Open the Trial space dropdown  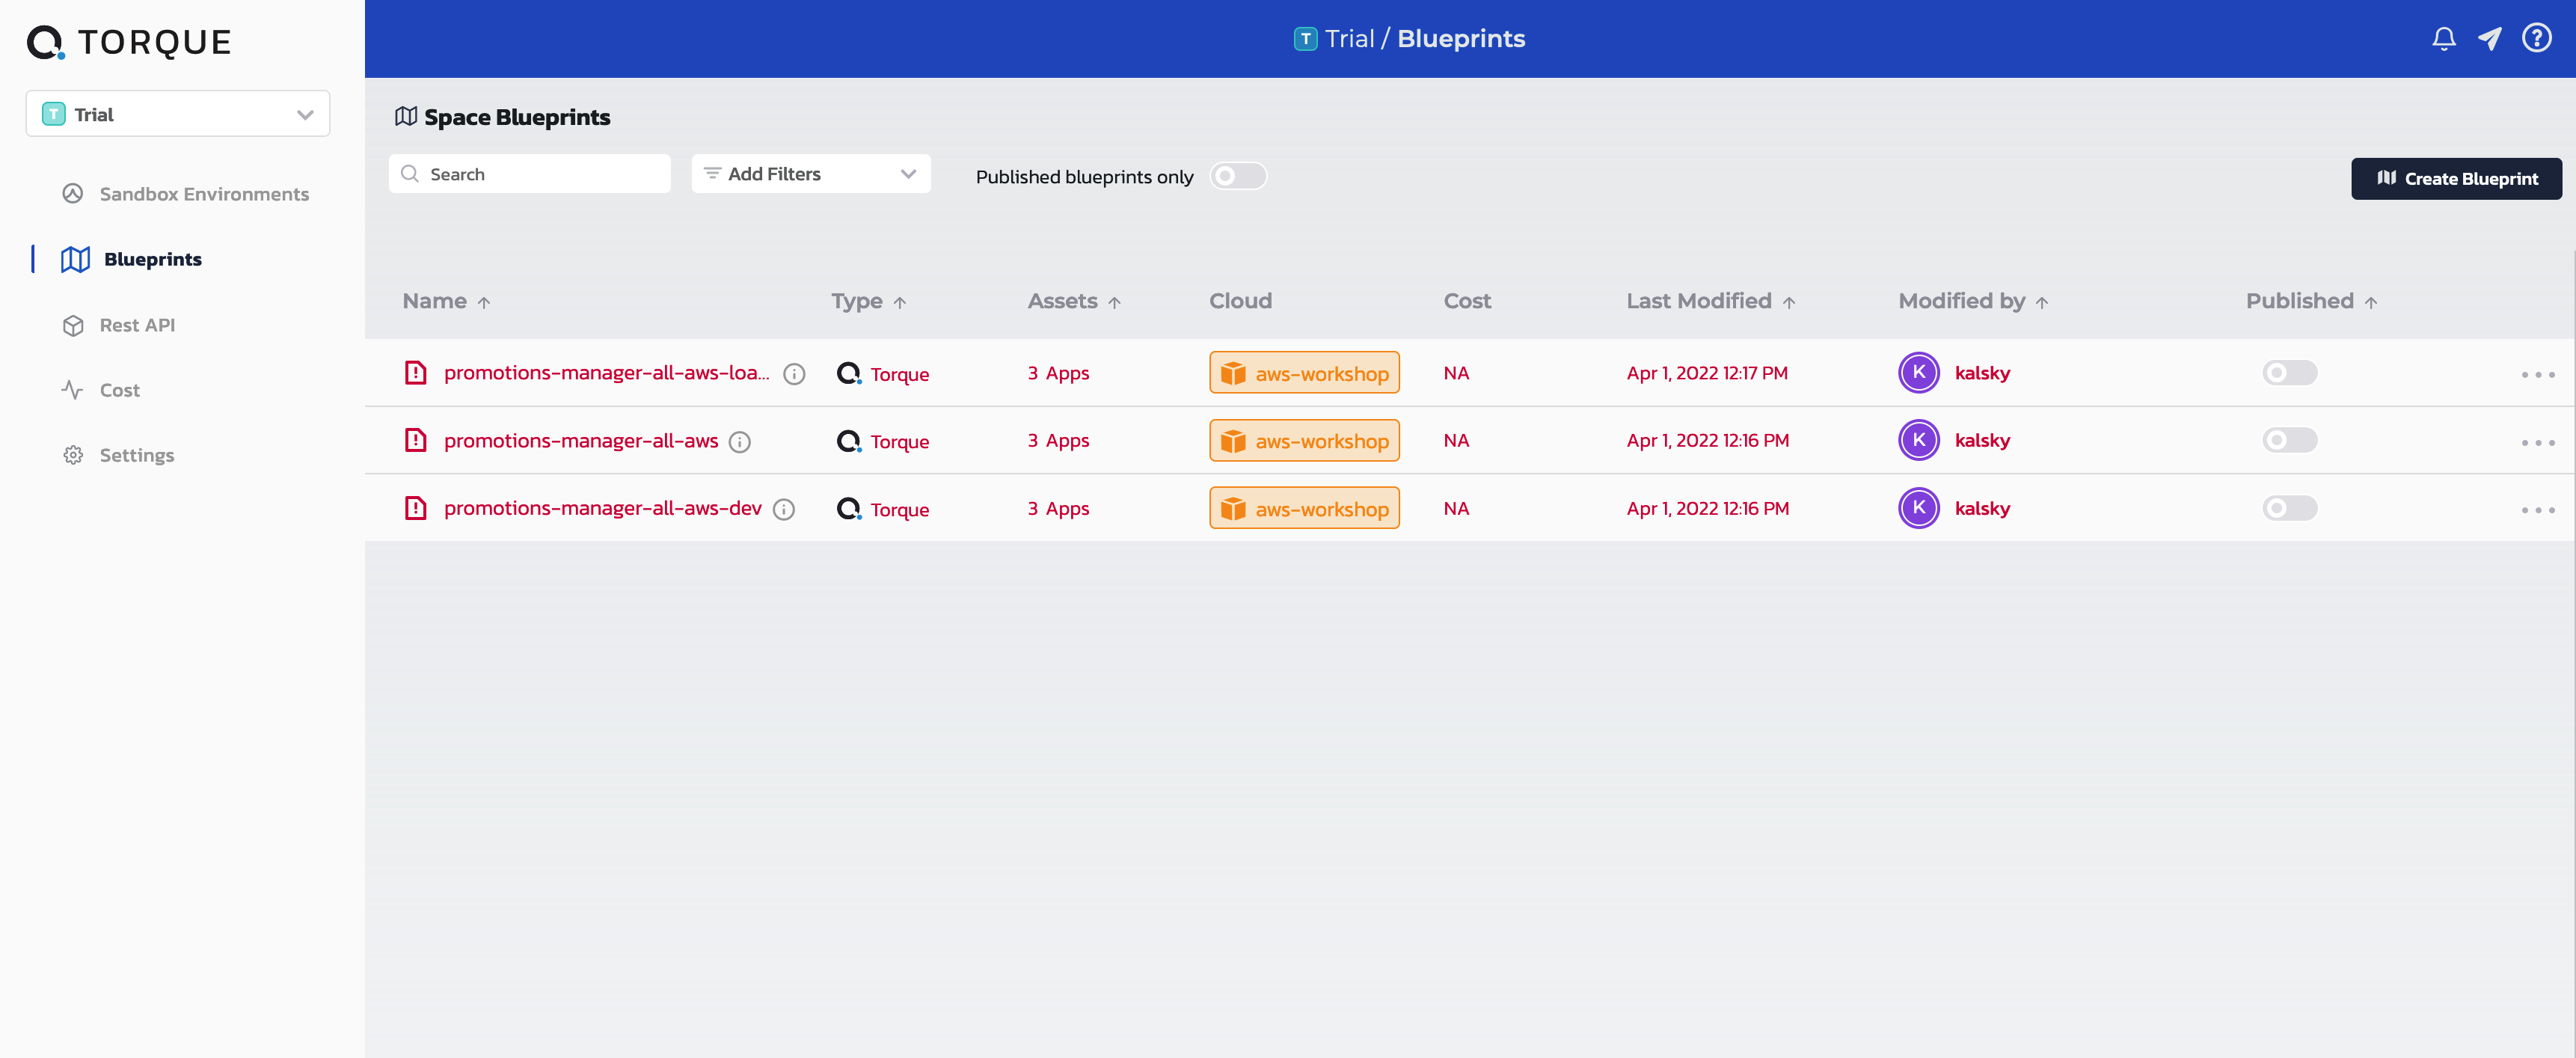click(178, 114)
